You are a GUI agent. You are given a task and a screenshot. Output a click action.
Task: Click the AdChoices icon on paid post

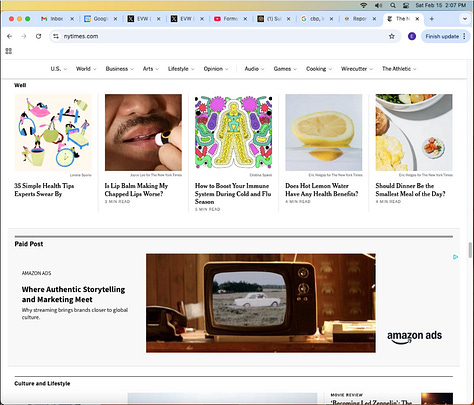point(455,257)
